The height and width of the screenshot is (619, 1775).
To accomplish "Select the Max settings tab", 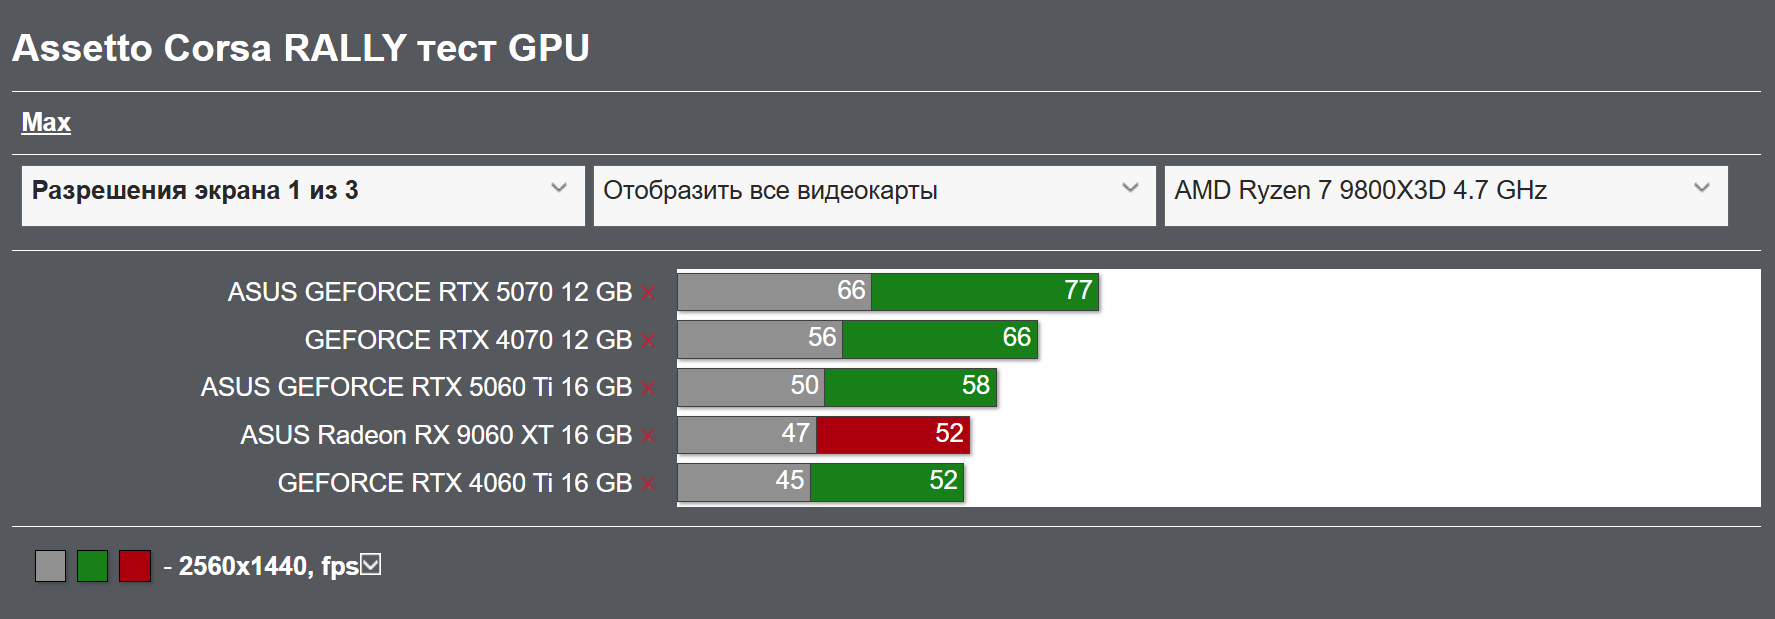I will pyautogui.click(x=46, y=123).
